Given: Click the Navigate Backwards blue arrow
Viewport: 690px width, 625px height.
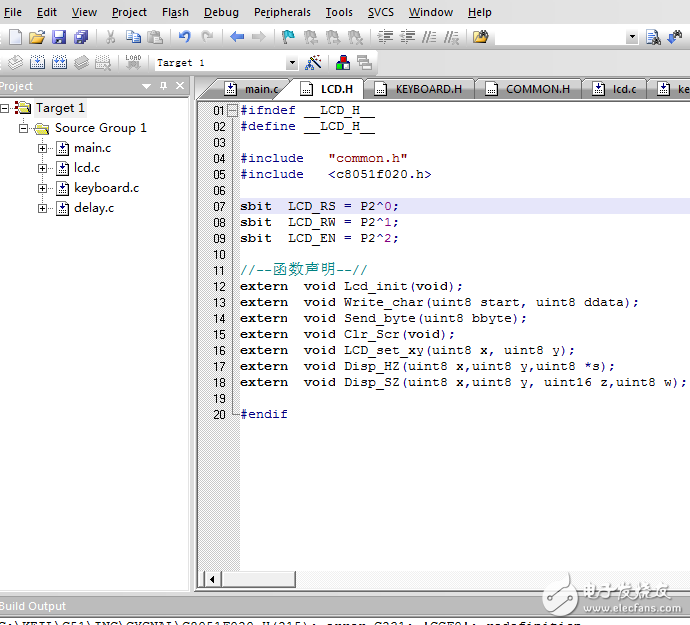Looking at the screenshot, I should pyautogui.click(x=237, y=37).
